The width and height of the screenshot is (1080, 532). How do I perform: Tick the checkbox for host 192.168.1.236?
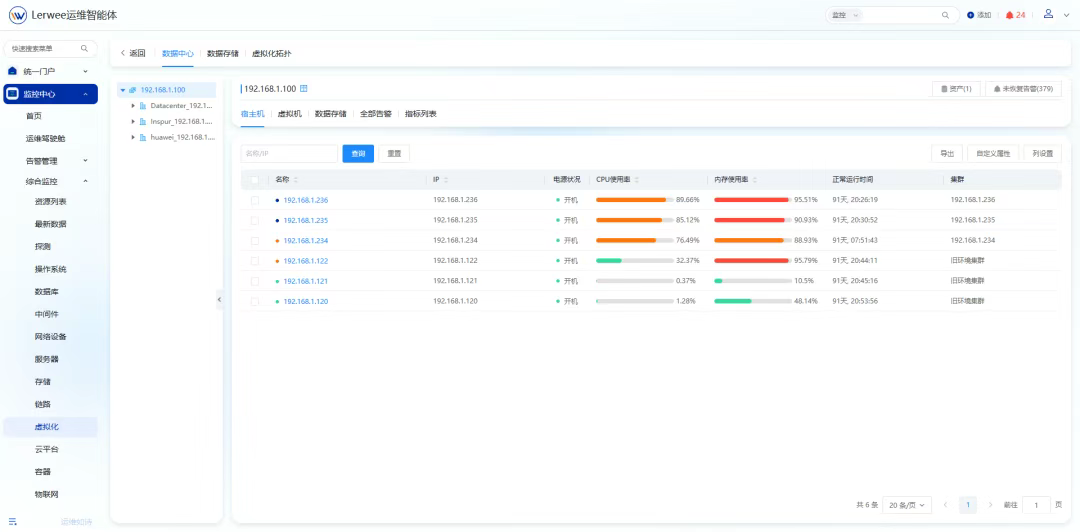click(255, 200)
